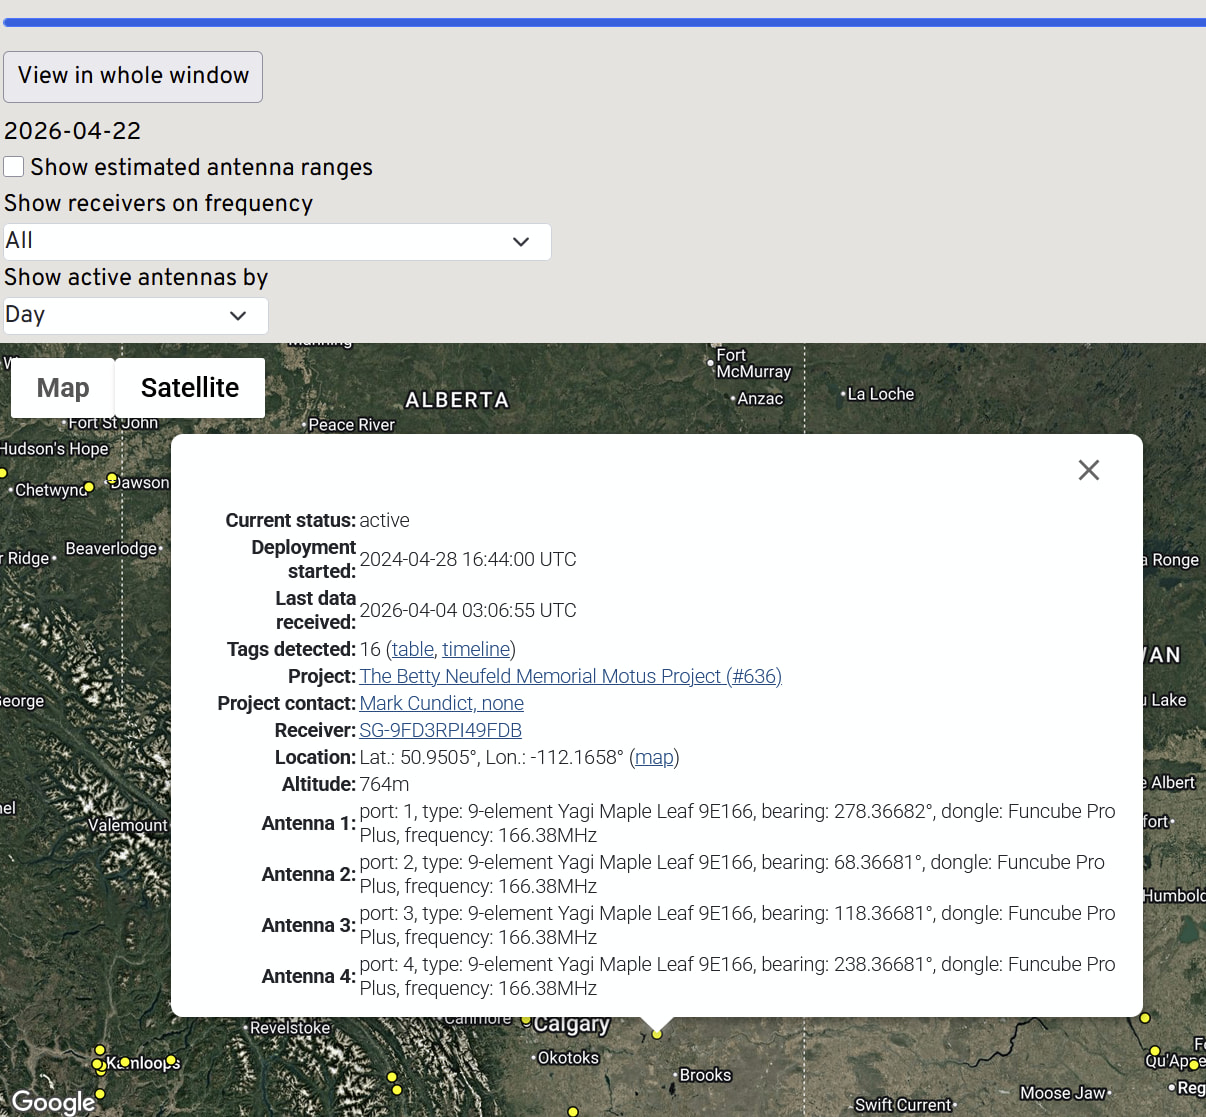Click the yellow marker near Qu'Appelle
Image resolution: width=1206 pixels, height=1117 pixels.
pos(1155,1051)
